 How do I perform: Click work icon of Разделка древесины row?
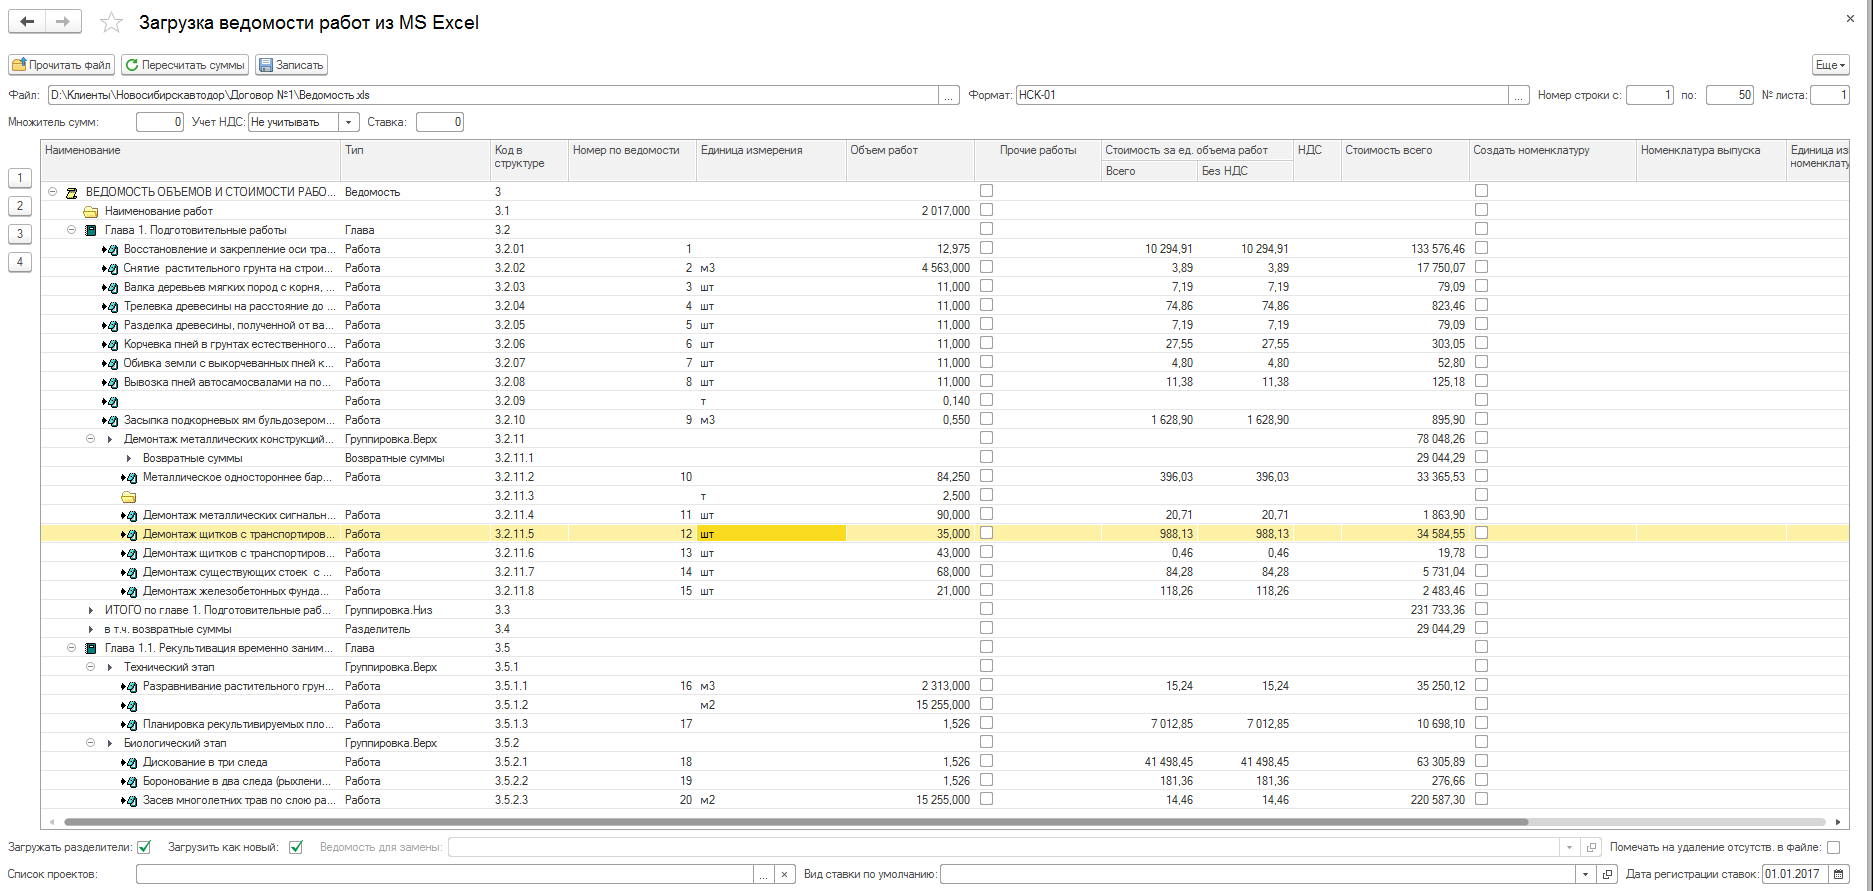point(110,325)
